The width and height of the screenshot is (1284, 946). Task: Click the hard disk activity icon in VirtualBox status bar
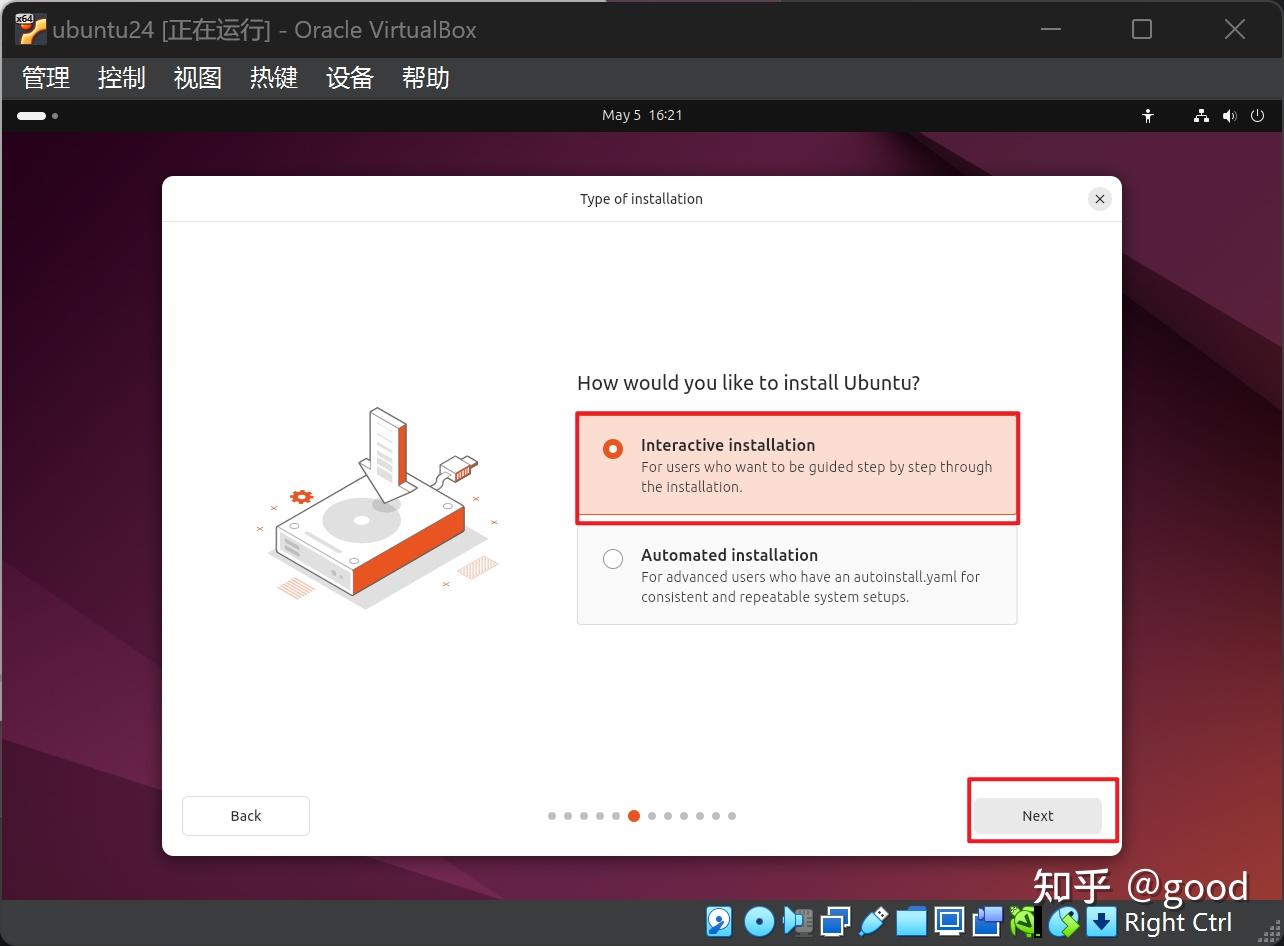pos(718,921)
